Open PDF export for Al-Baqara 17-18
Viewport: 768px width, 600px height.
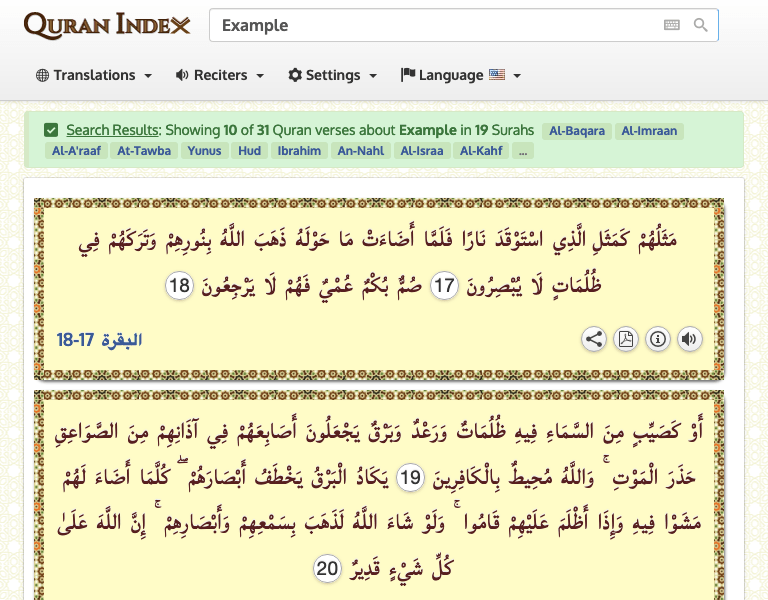tap(626, 339)
